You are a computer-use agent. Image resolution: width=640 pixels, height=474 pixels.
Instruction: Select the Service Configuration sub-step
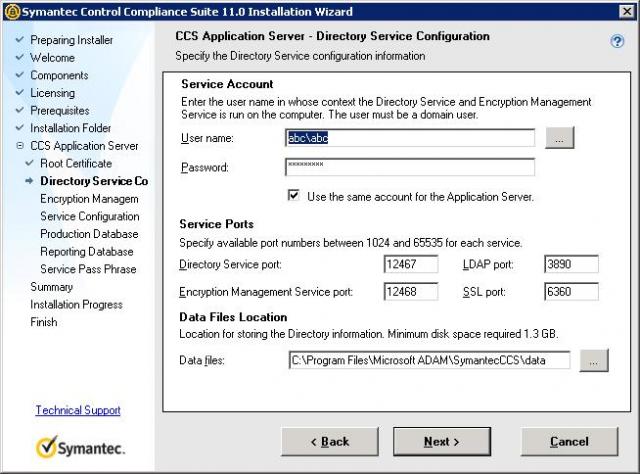coord(90,216)
